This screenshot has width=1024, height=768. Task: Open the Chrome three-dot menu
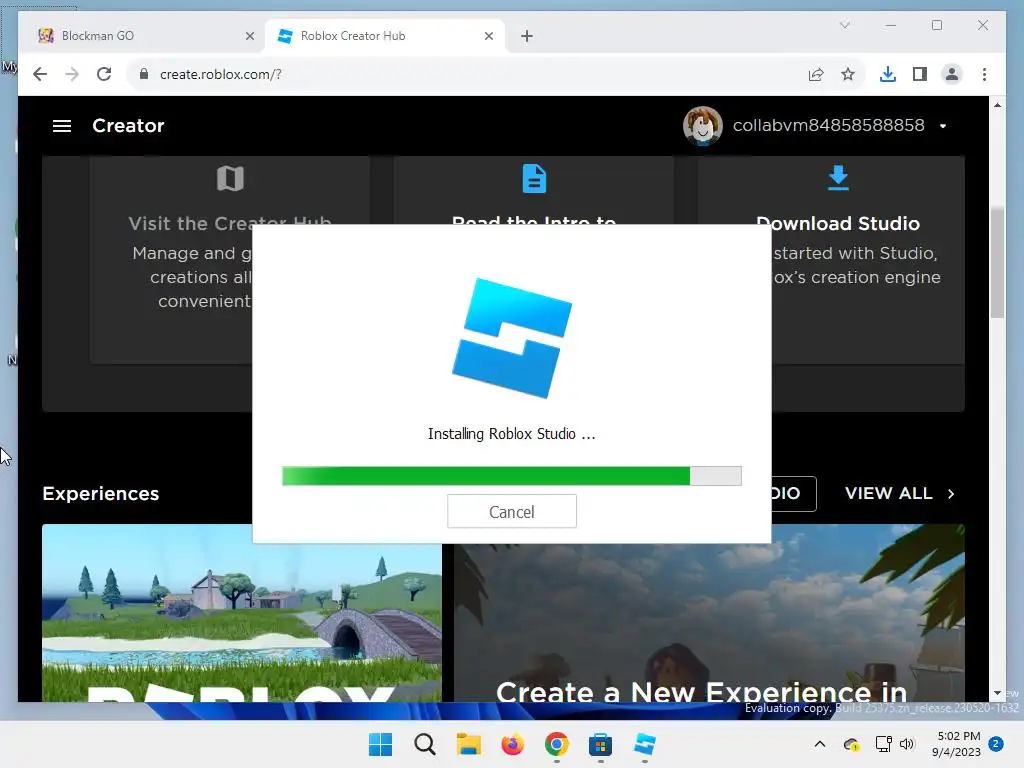coord(984,74)
